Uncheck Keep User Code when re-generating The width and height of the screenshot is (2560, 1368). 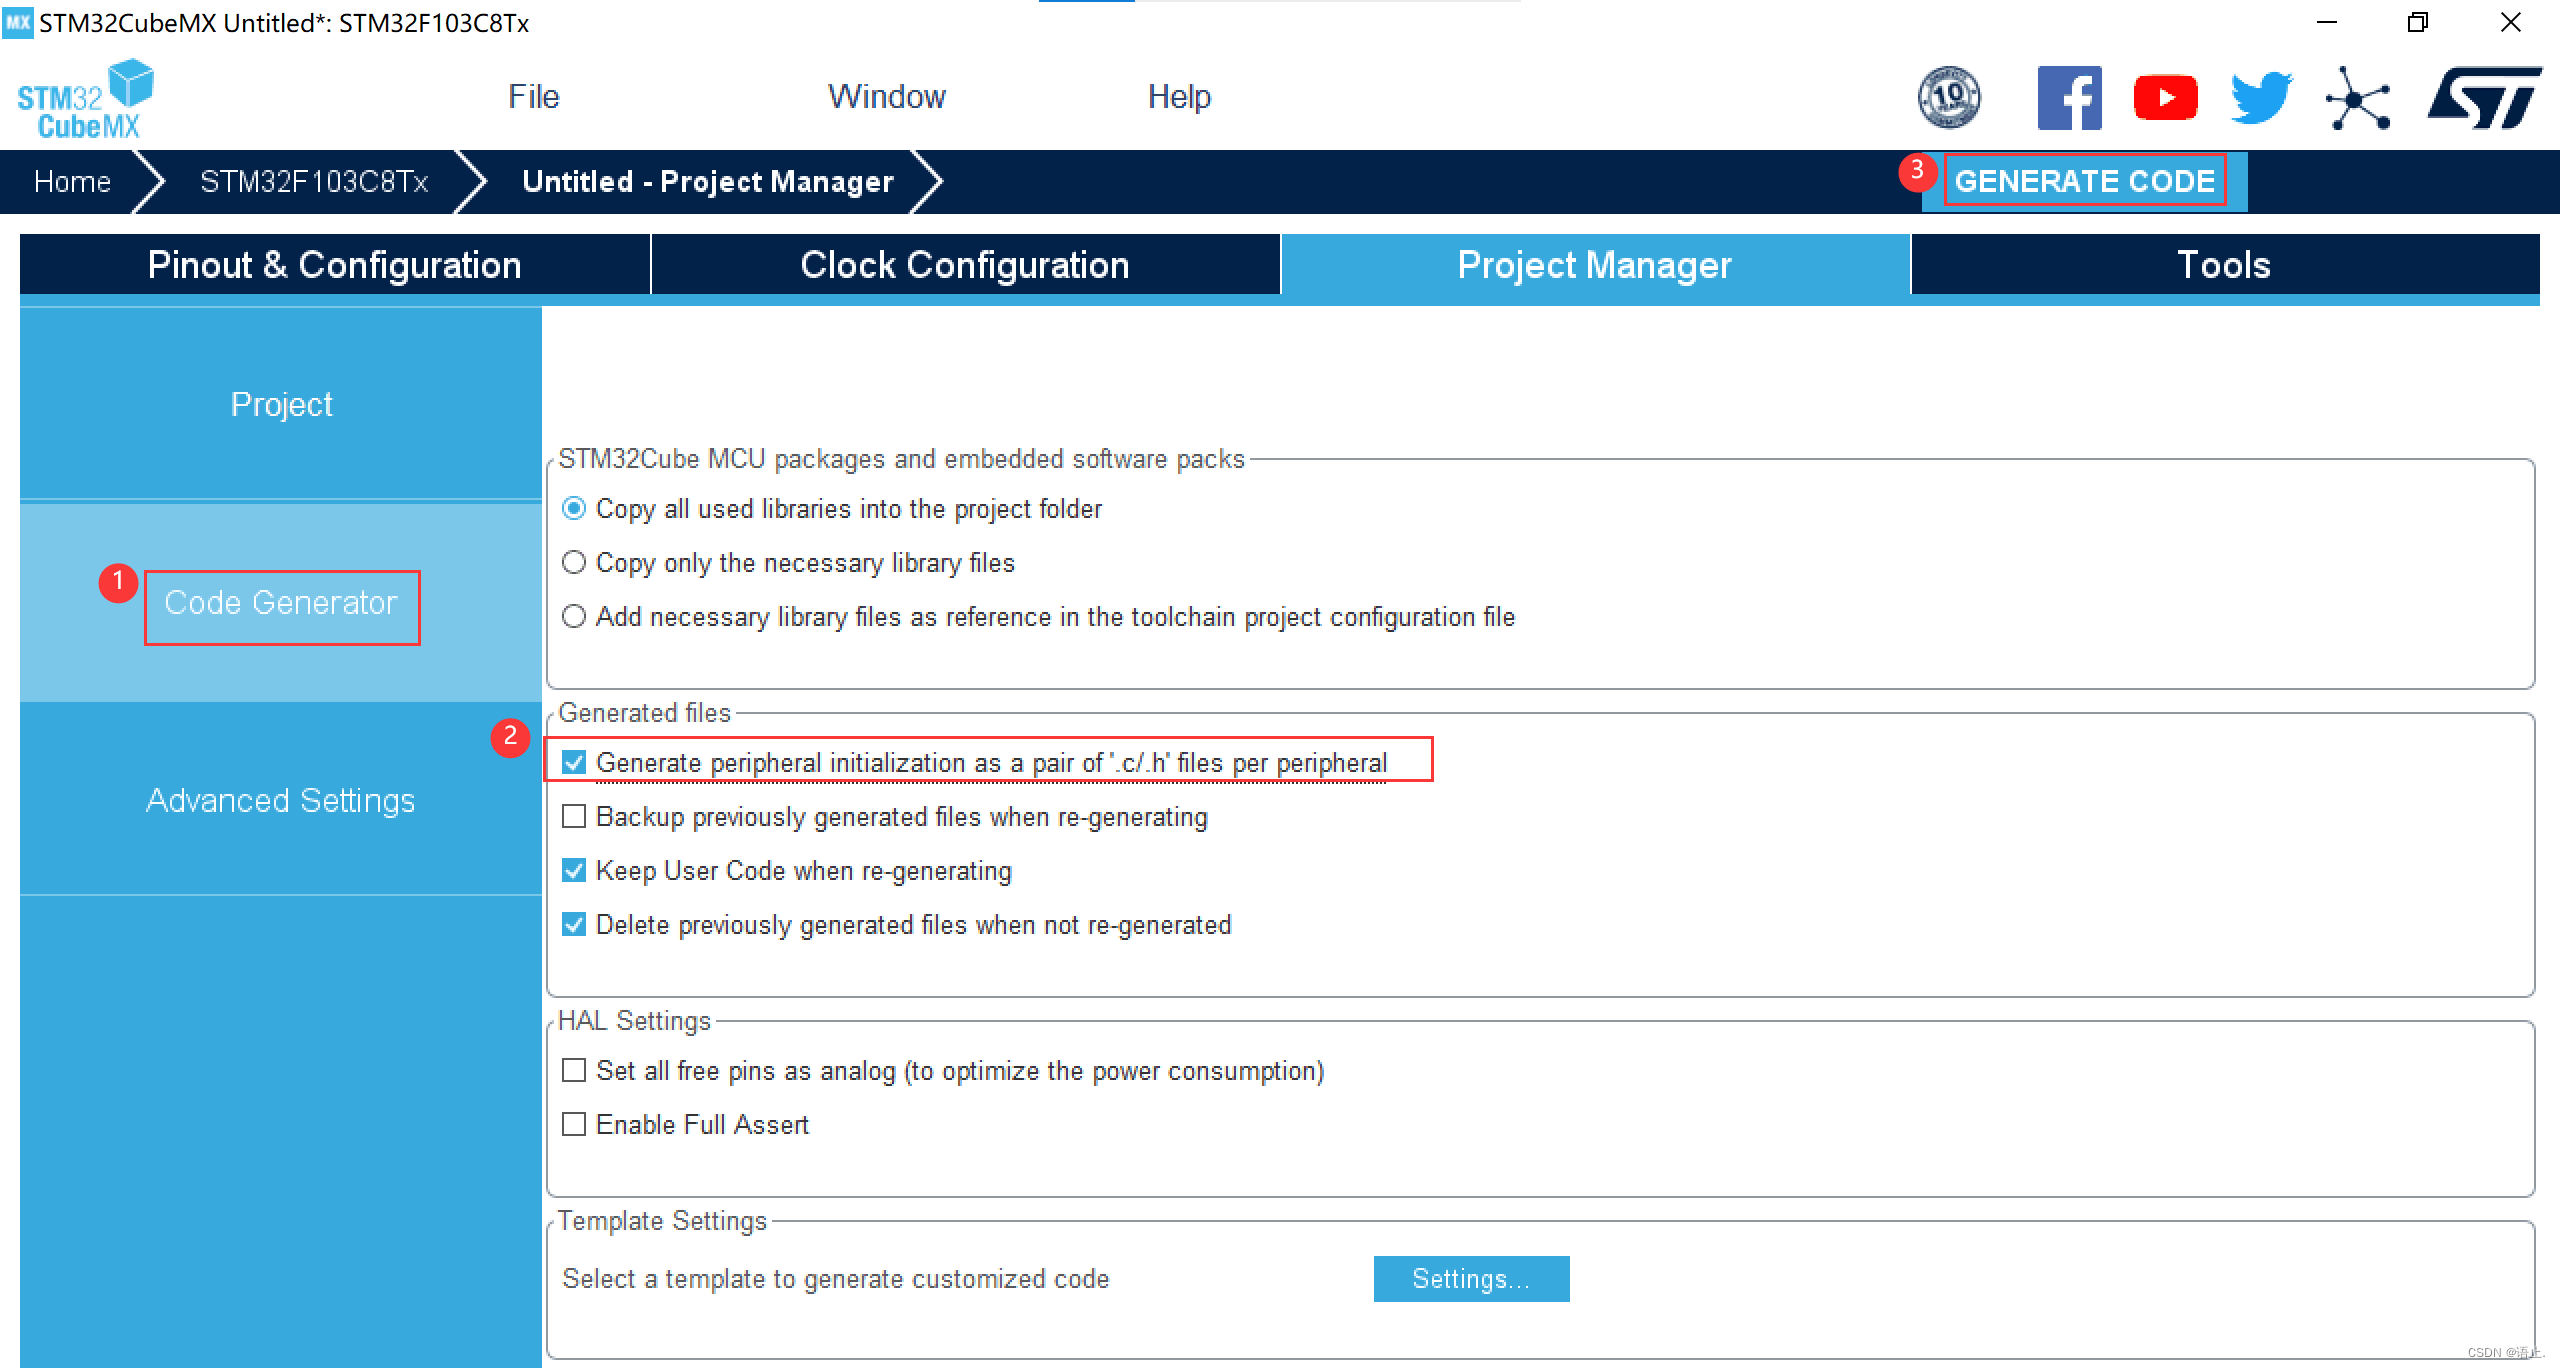point(574,871)
